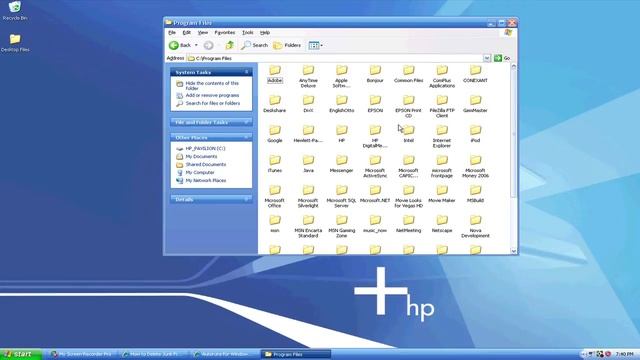Select the Microsoft Silverlight folder

tap(308, 196)
